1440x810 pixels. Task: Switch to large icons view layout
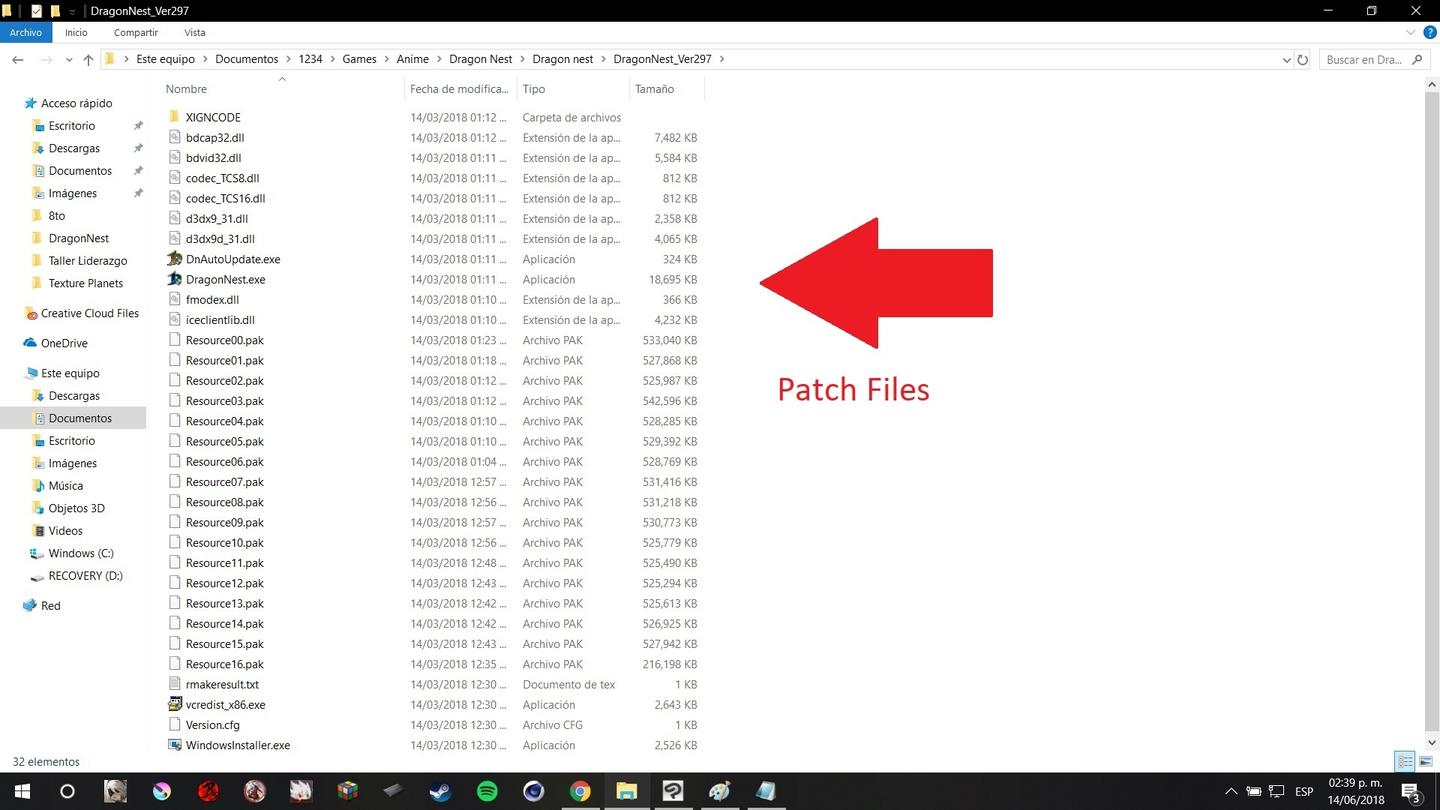(x=1426, y=762)
